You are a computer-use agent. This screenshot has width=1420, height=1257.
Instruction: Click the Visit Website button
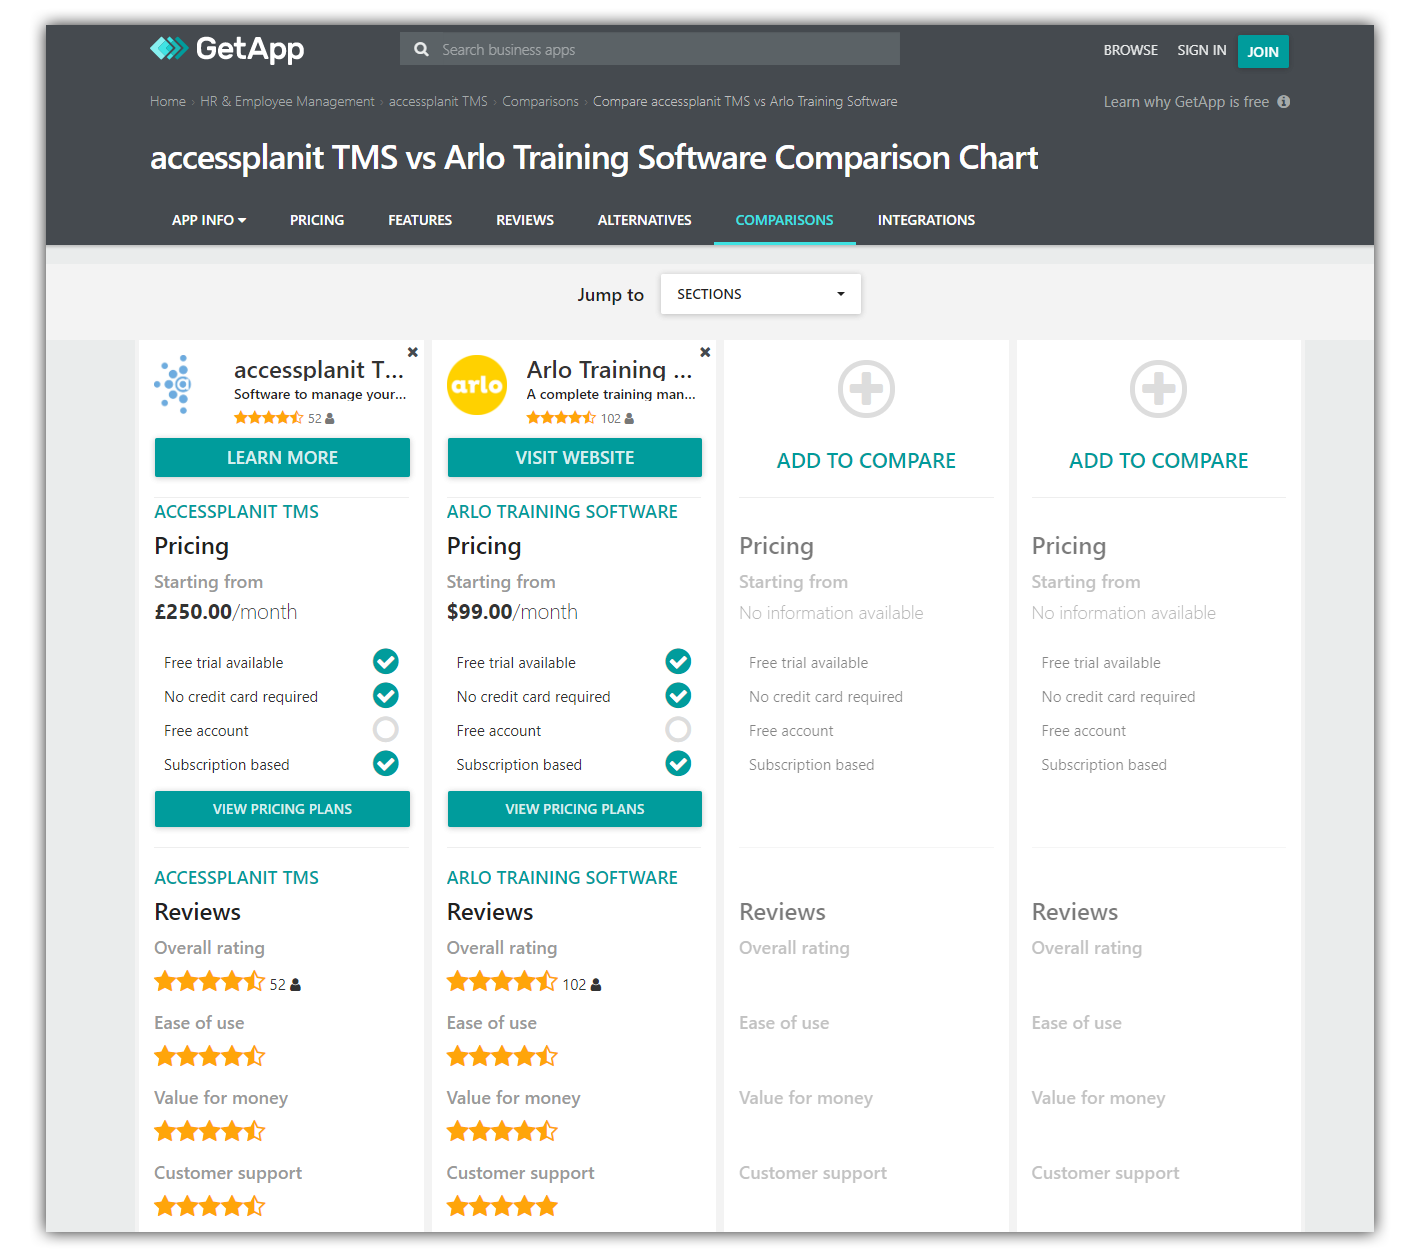pyautogui.click(x=574, y=458)
